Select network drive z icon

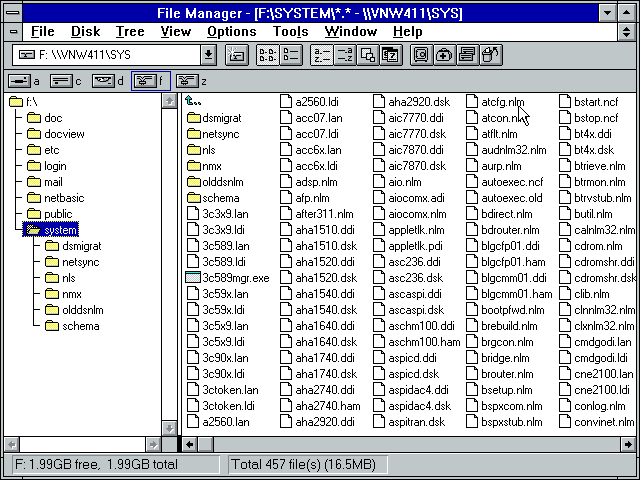(187, 81)
